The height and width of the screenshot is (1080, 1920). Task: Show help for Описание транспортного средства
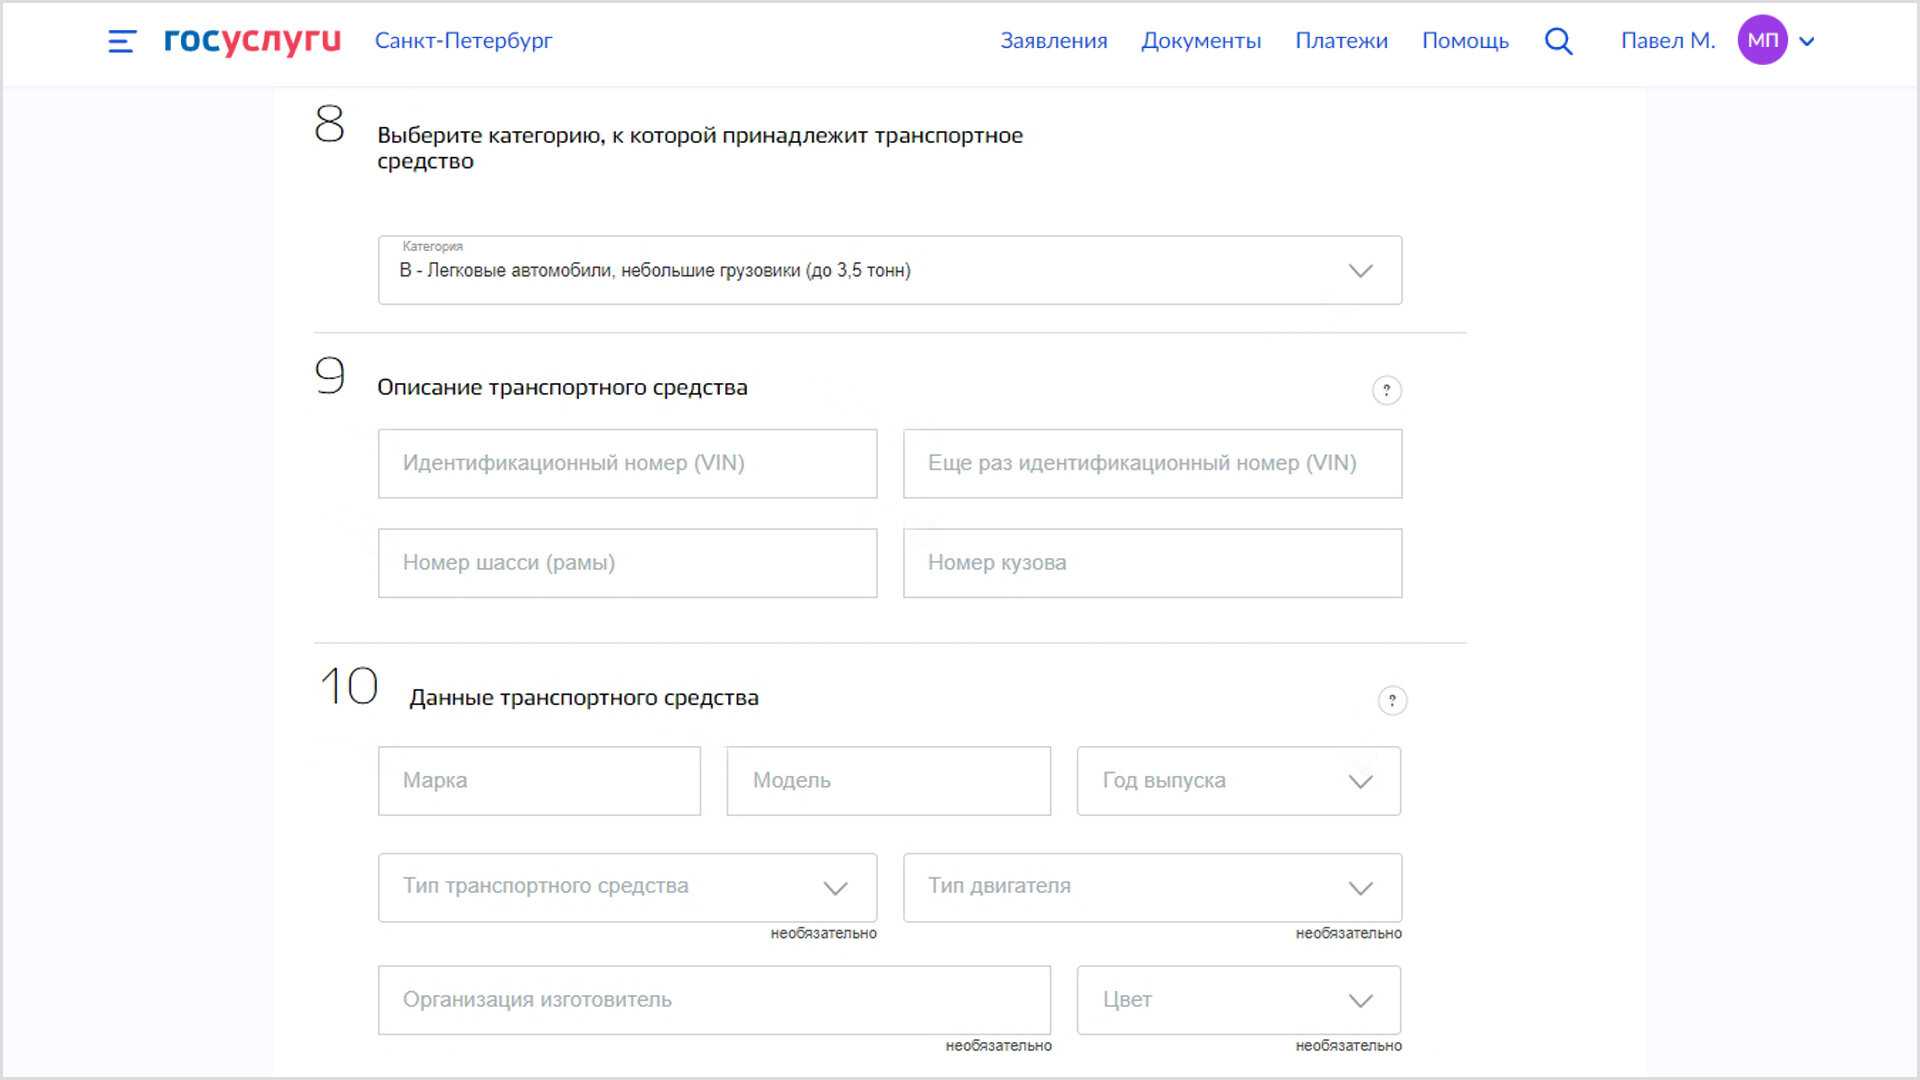(1386, 390)
